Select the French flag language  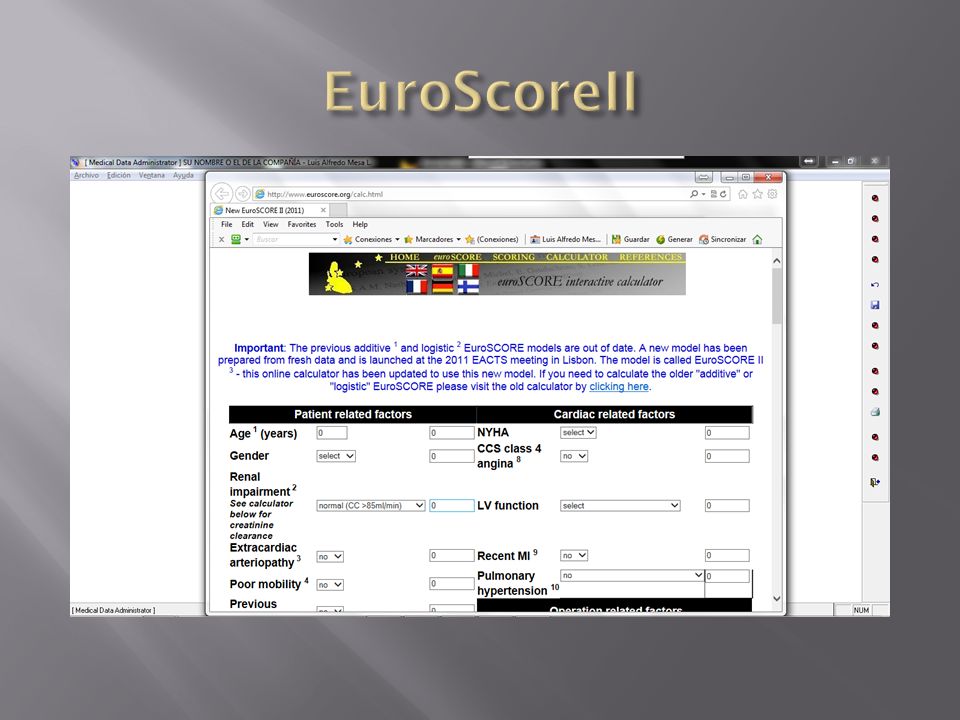click(x=416, y=287)
